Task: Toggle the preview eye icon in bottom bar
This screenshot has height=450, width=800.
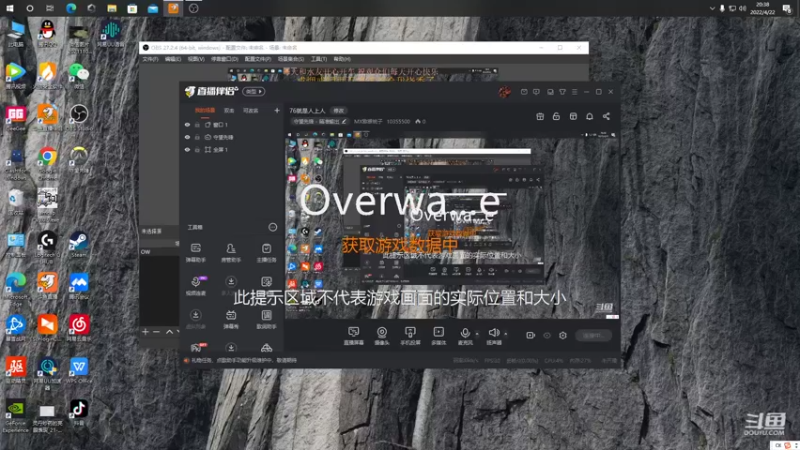Action: point(547,335)
